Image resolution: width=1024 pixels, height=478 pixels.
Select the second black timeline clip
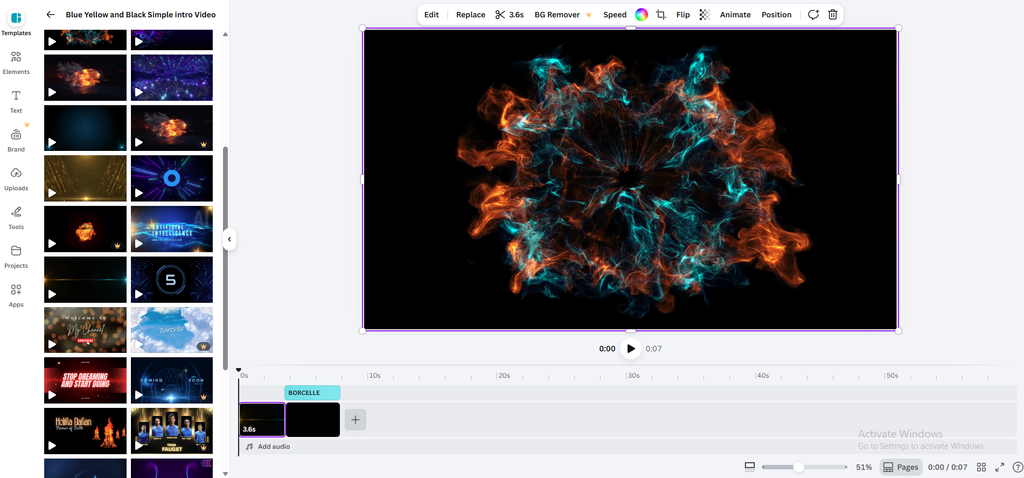[313, 419]
